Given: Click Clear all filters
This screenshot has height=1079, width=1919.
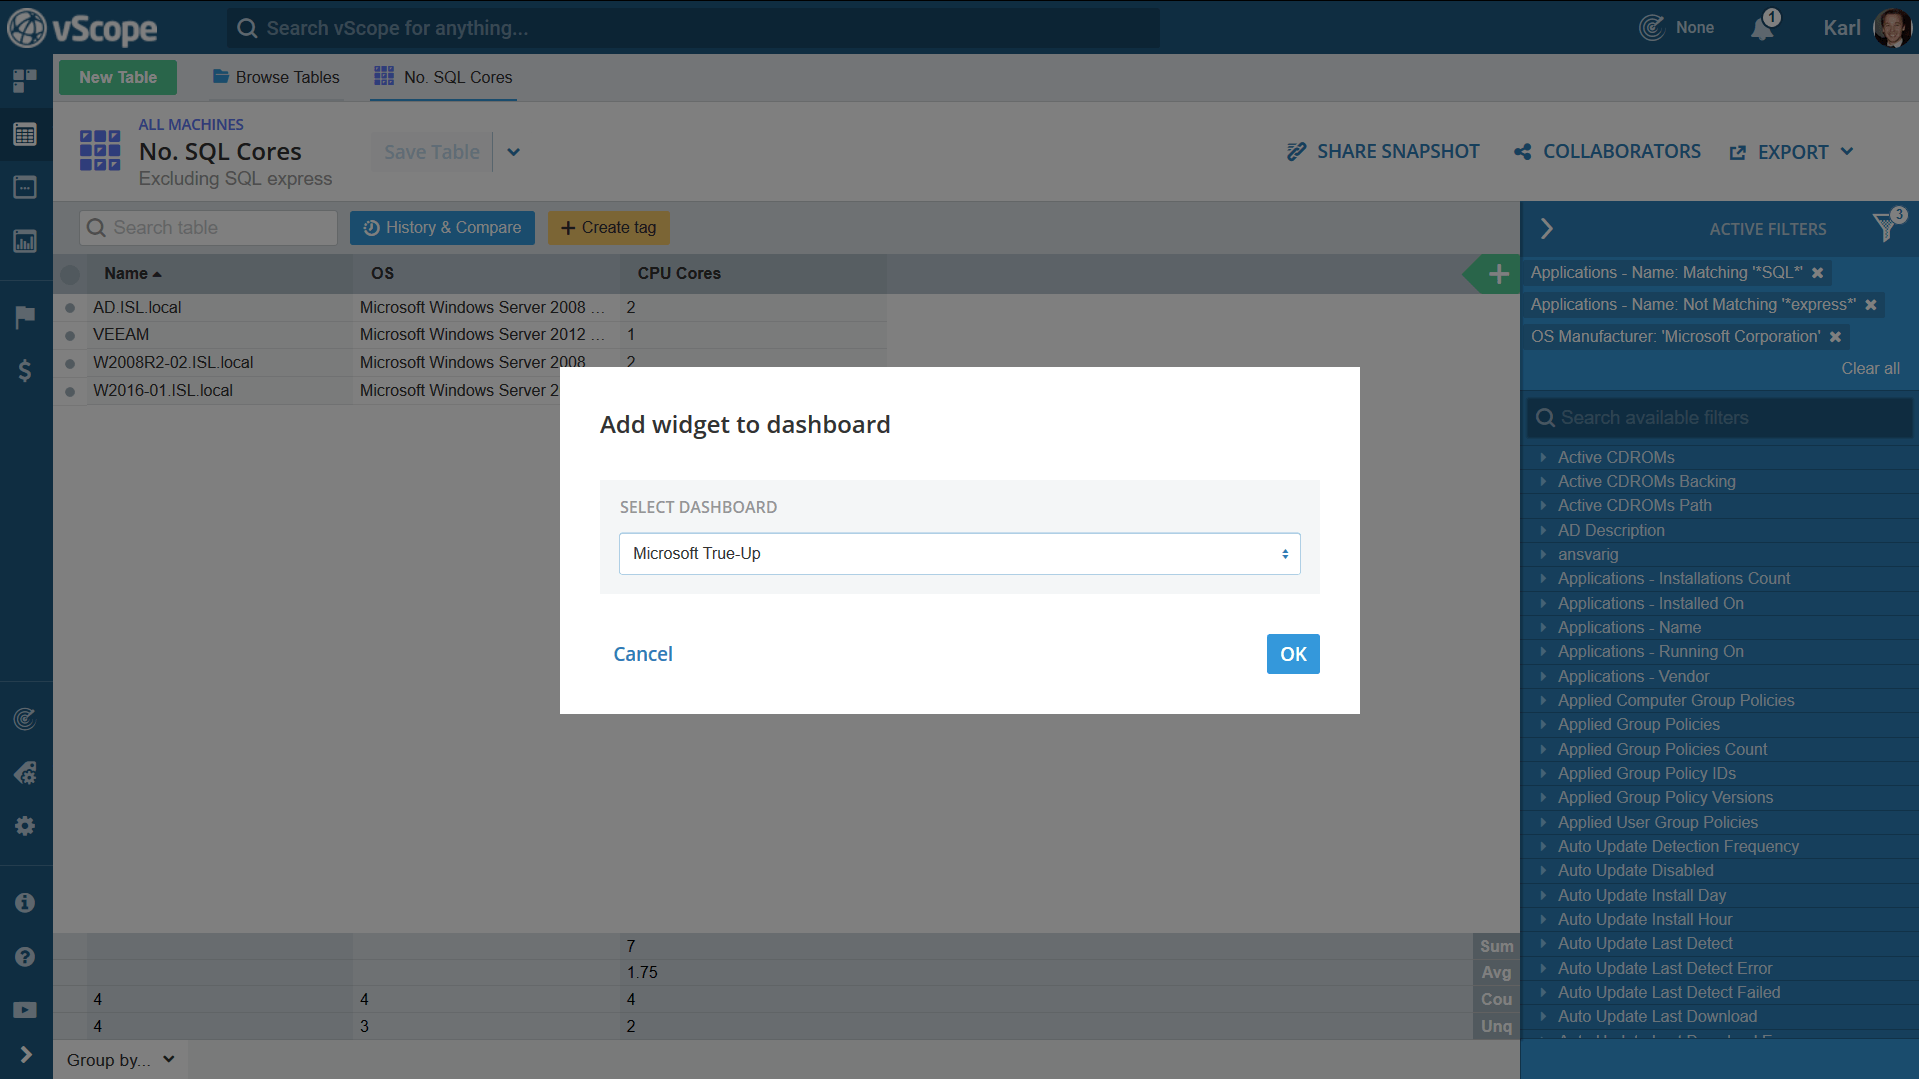Looking at the screenshot, I should click(1870, 368).
